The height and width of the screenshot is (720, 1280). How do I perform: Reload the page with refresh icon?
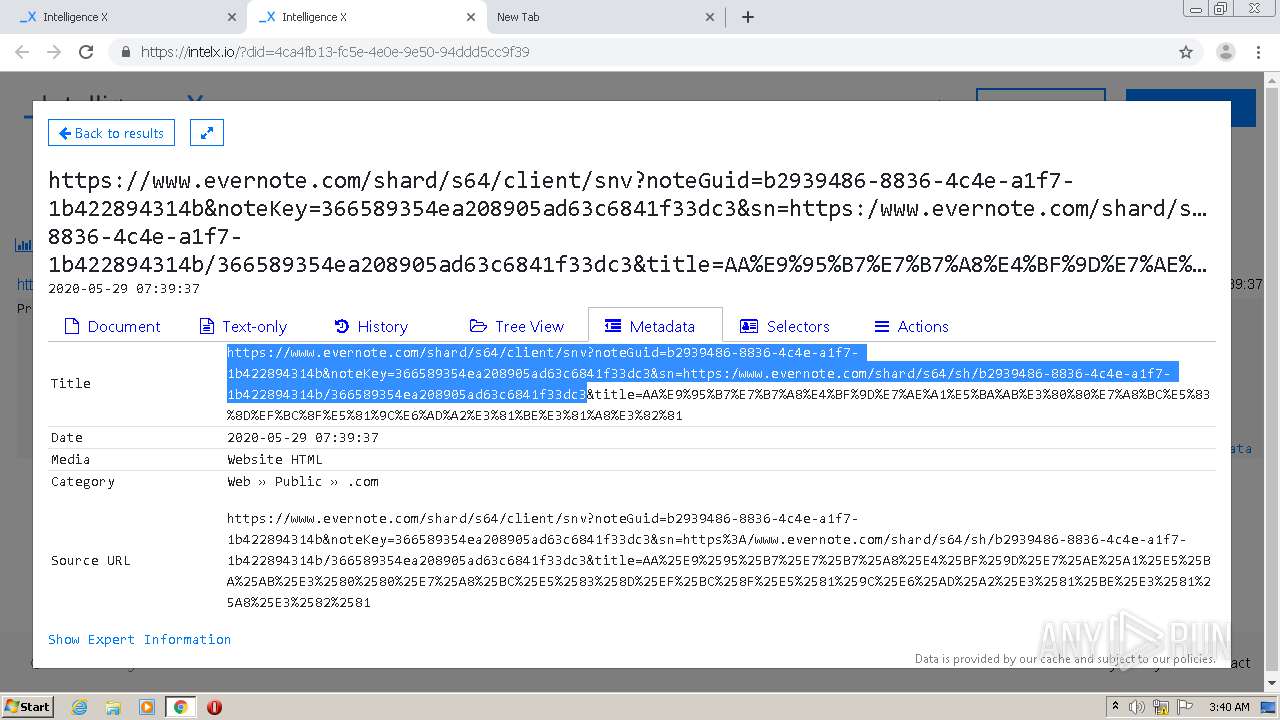click(86, 52)
